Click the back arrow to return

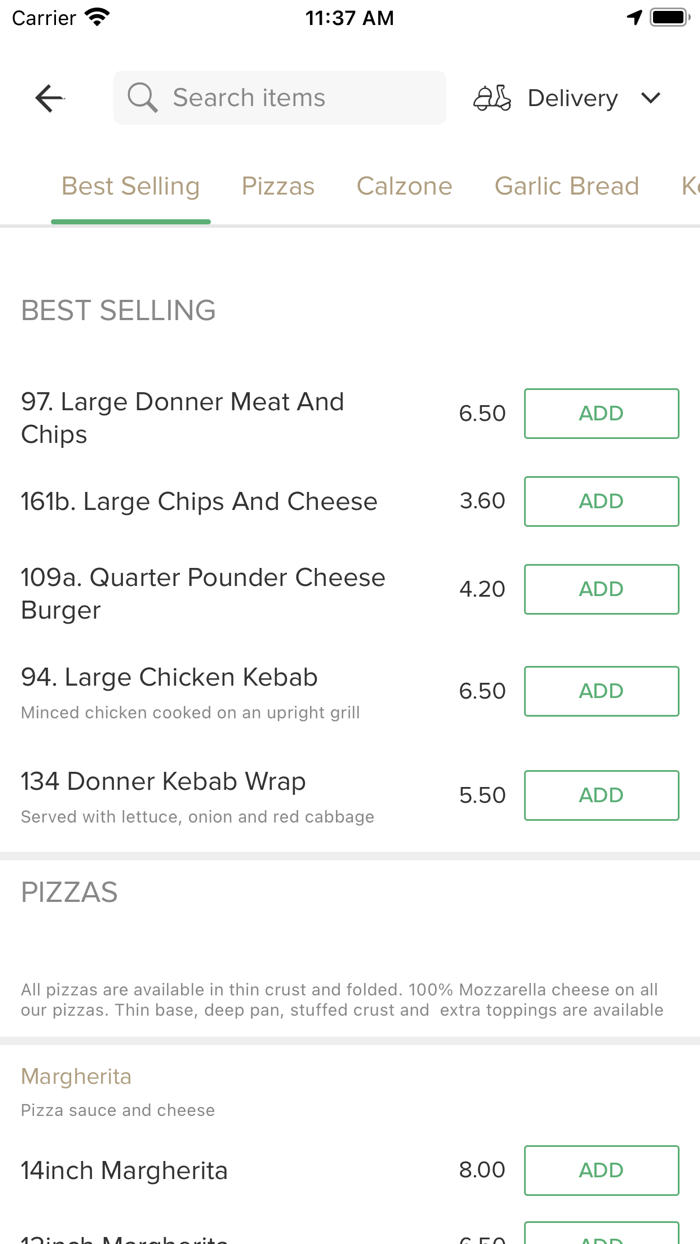click(x=48, y=97)
